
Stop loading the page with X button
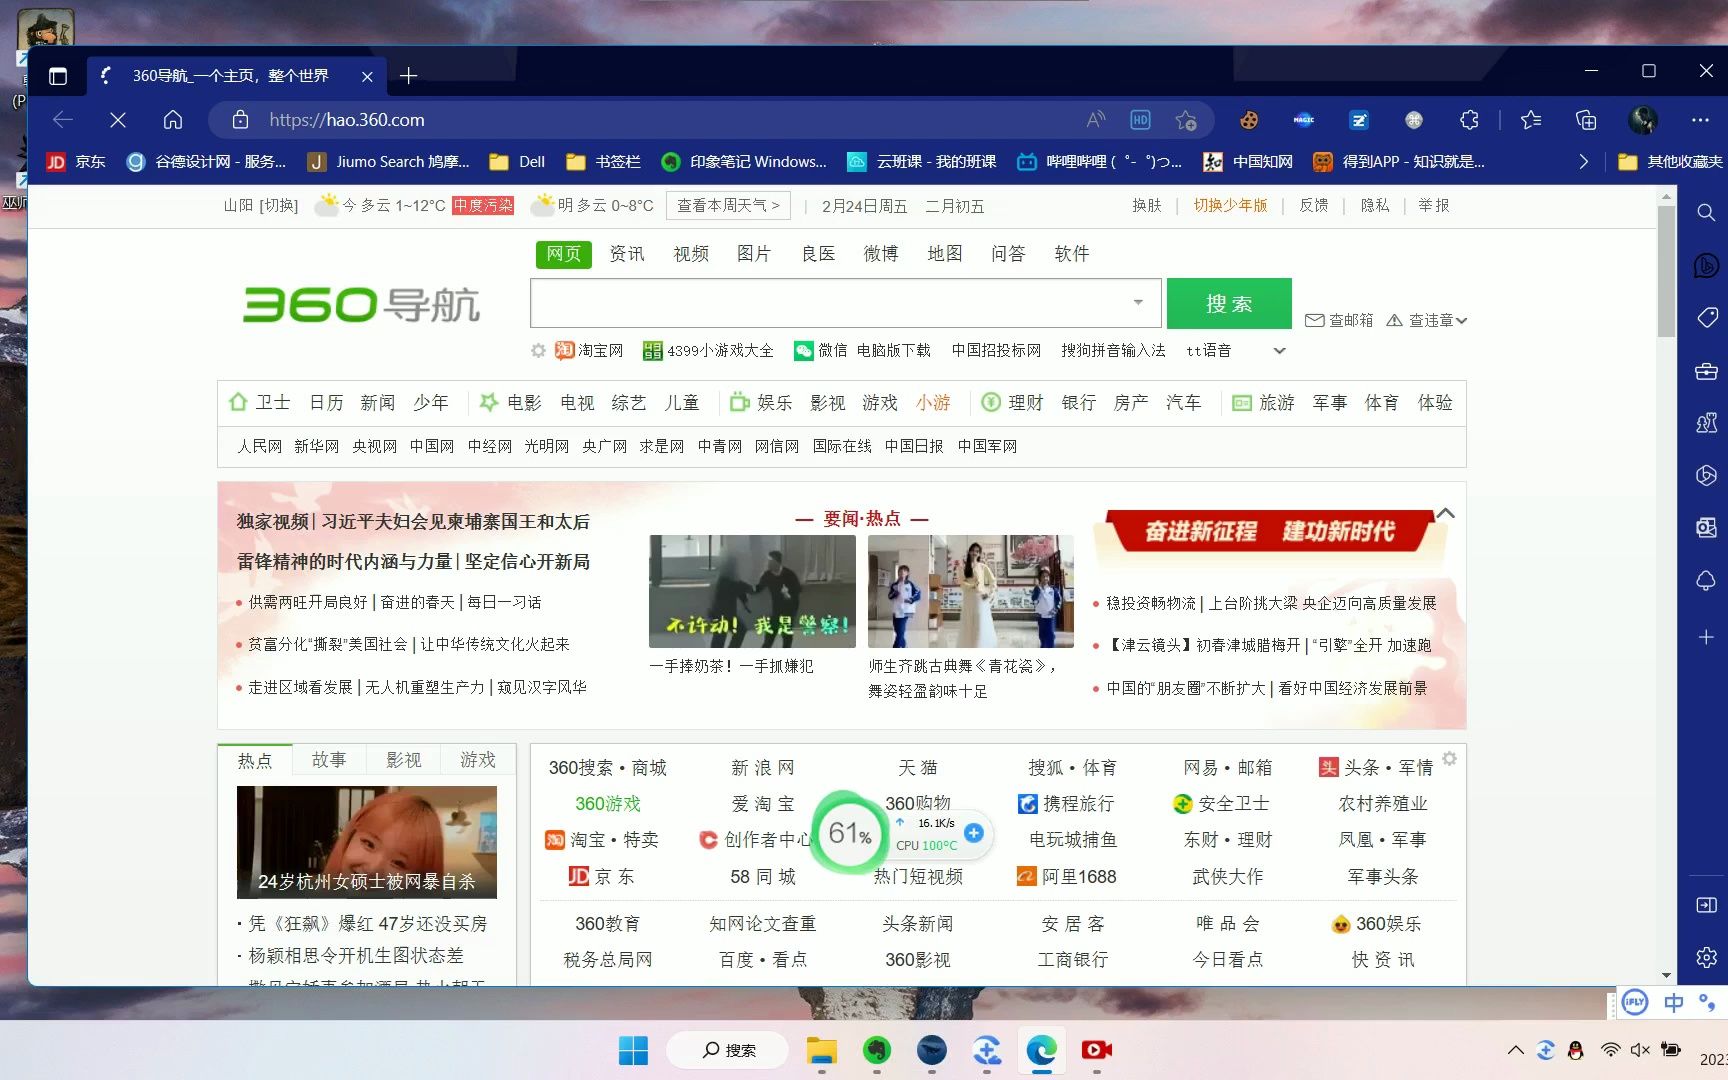point(118,120)
